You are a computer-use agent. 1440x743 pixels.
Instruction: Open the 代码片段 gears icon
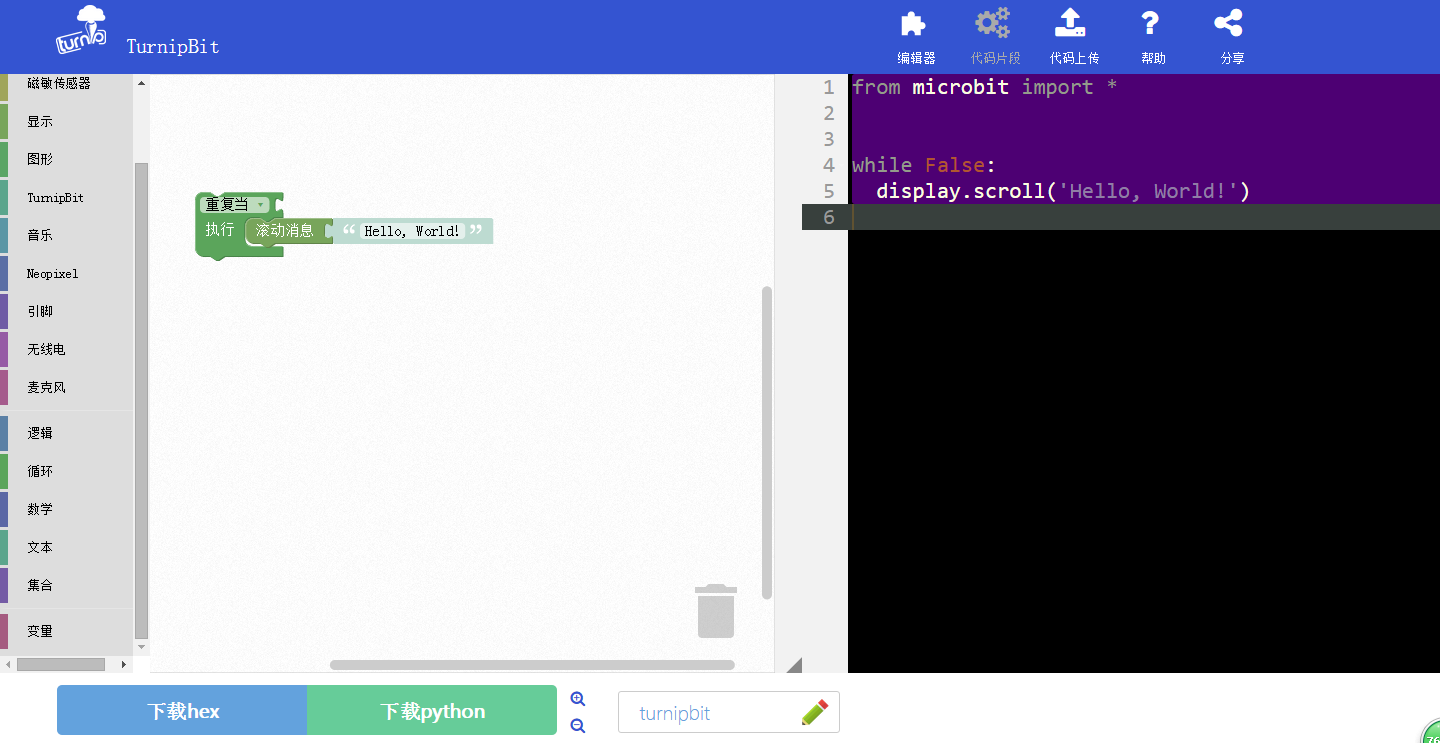pyautogui.click(x=993, y=23)
